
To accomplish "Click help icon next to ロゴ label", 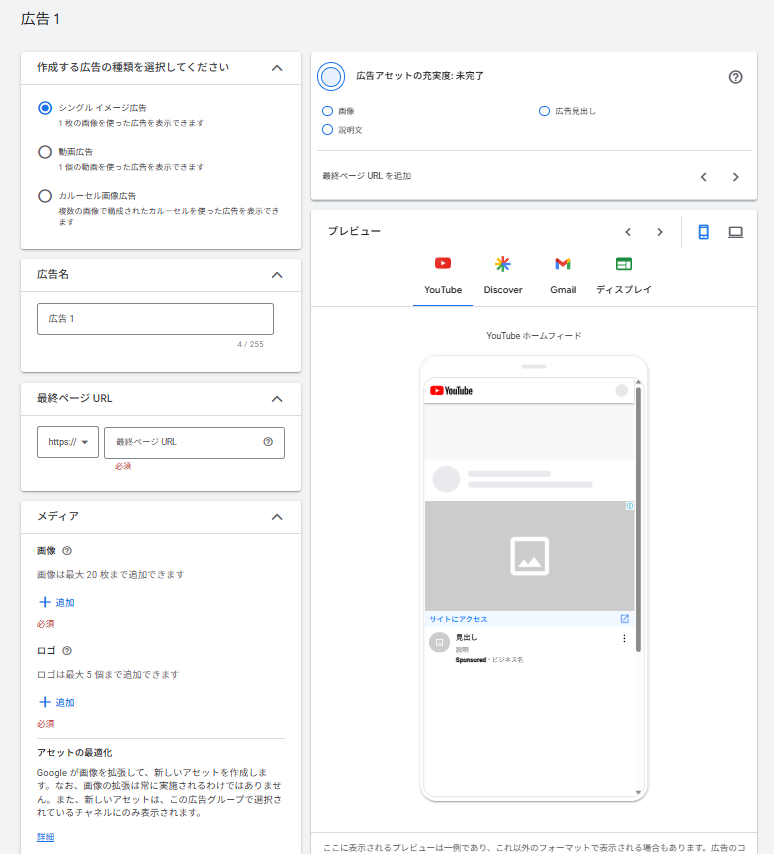I will (67, 651).
